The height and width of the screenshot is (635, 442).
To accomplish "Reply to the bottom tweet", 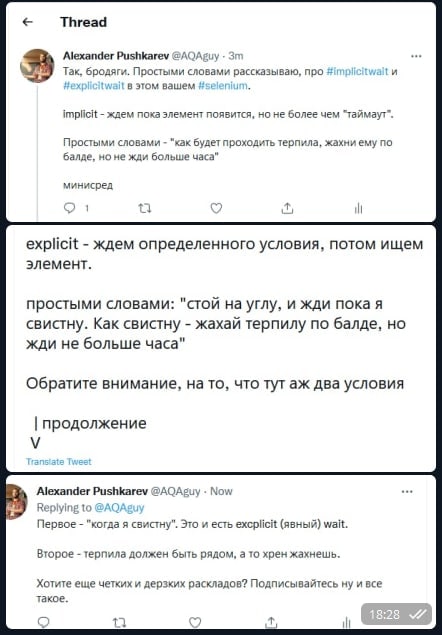I will tap(43, 622).
